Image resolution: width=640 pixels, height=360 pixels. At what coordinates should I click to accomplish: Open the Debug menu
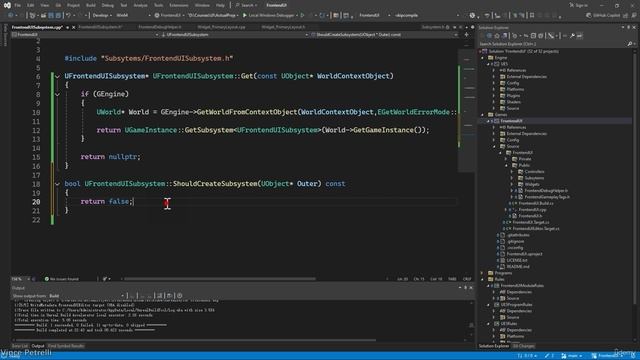[107, 5]
